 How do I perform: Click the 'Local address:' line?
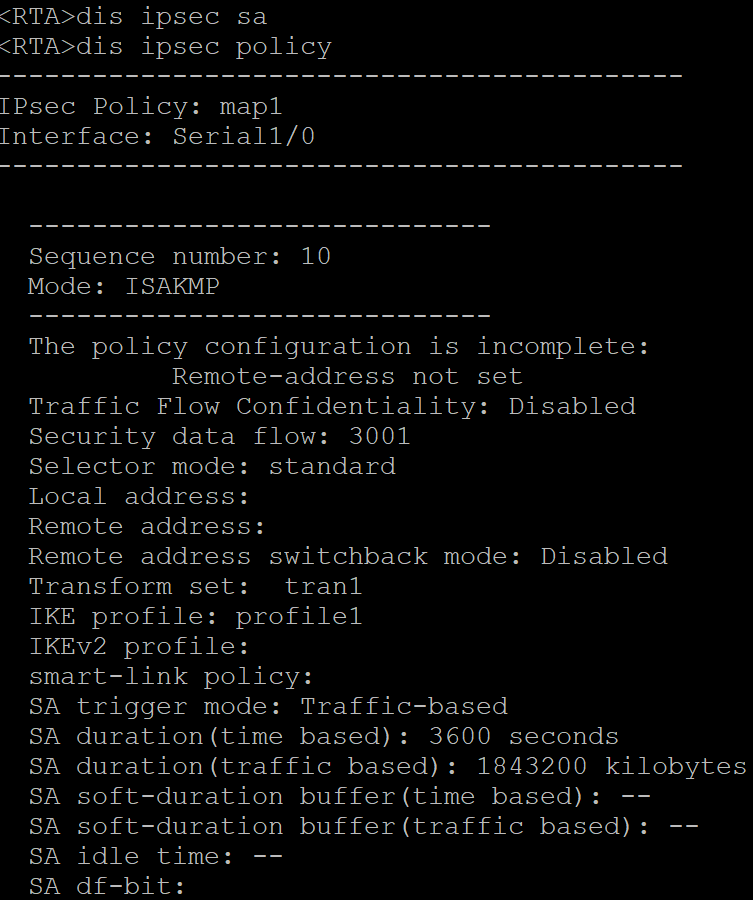pyautogui.click(x=138, y=497)
